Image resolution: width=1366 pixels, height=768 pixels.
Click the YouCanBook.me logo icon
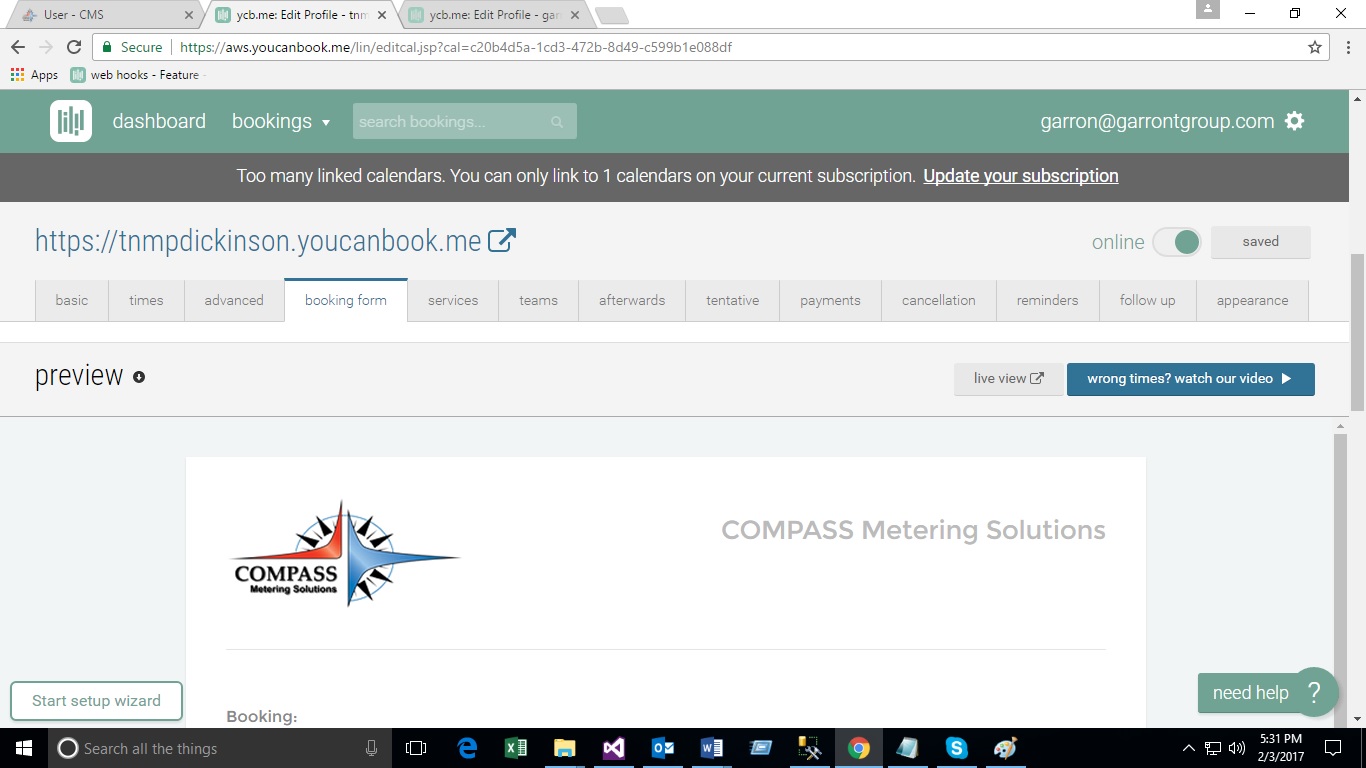click(71, 121)
